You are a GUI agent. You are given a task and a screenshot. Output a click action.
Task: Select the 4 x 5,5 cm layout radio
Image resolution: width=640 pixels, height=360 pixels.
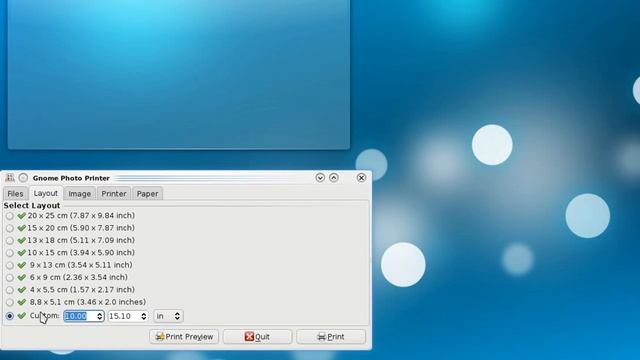pos(10,290)
